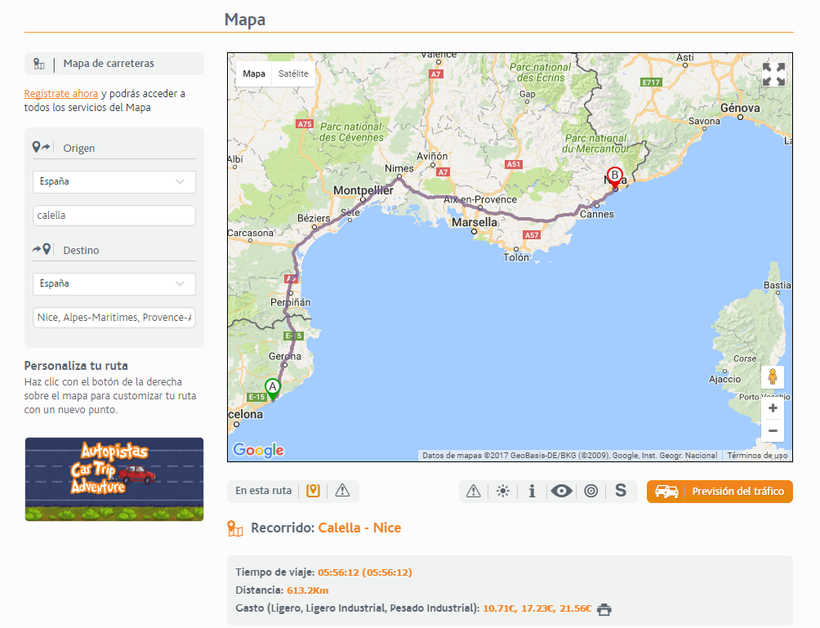Screen dimensions: 820x628
Task: Toggle the eye visibility icon
Action: 562,491
